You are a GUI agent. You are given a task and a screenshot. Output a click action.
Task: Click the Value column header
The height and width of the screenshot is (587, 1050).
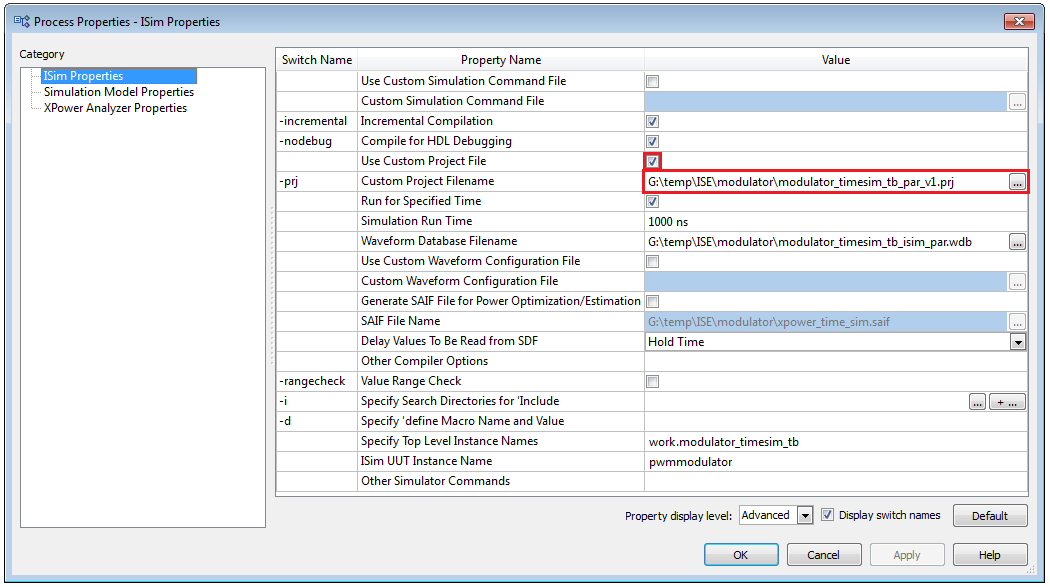836,60
